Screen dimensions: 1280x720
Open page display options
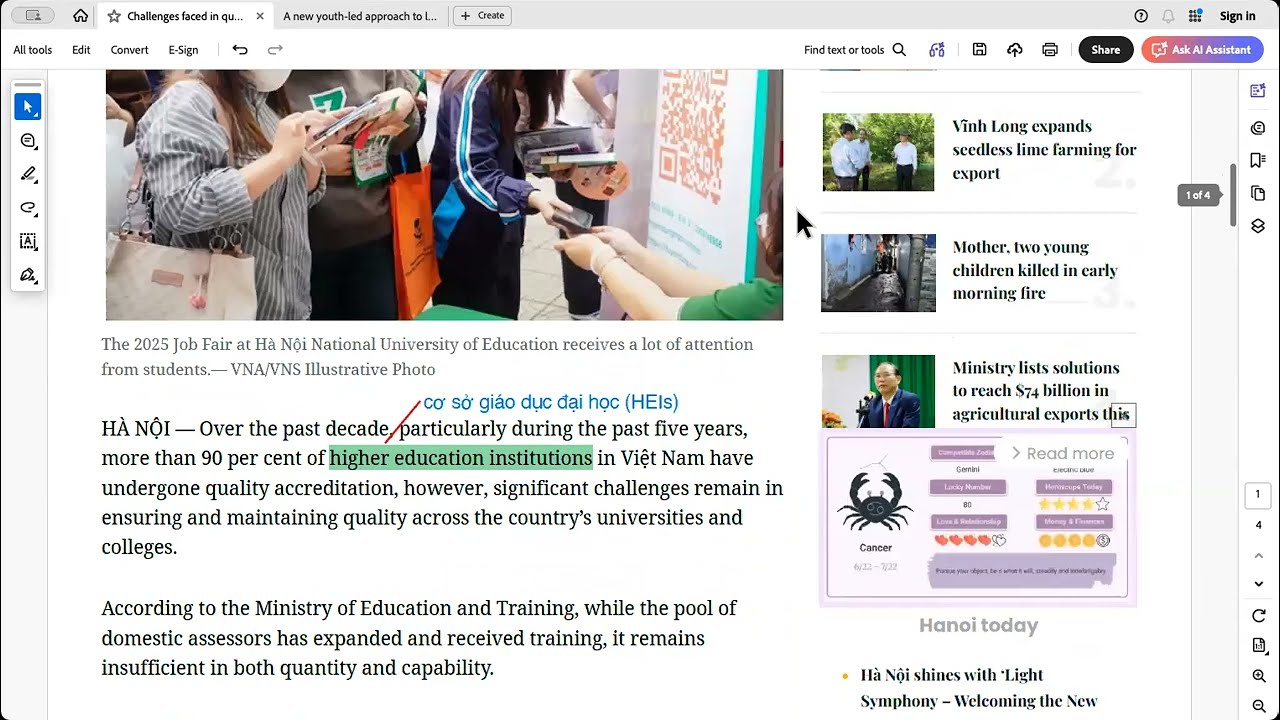1259,646
